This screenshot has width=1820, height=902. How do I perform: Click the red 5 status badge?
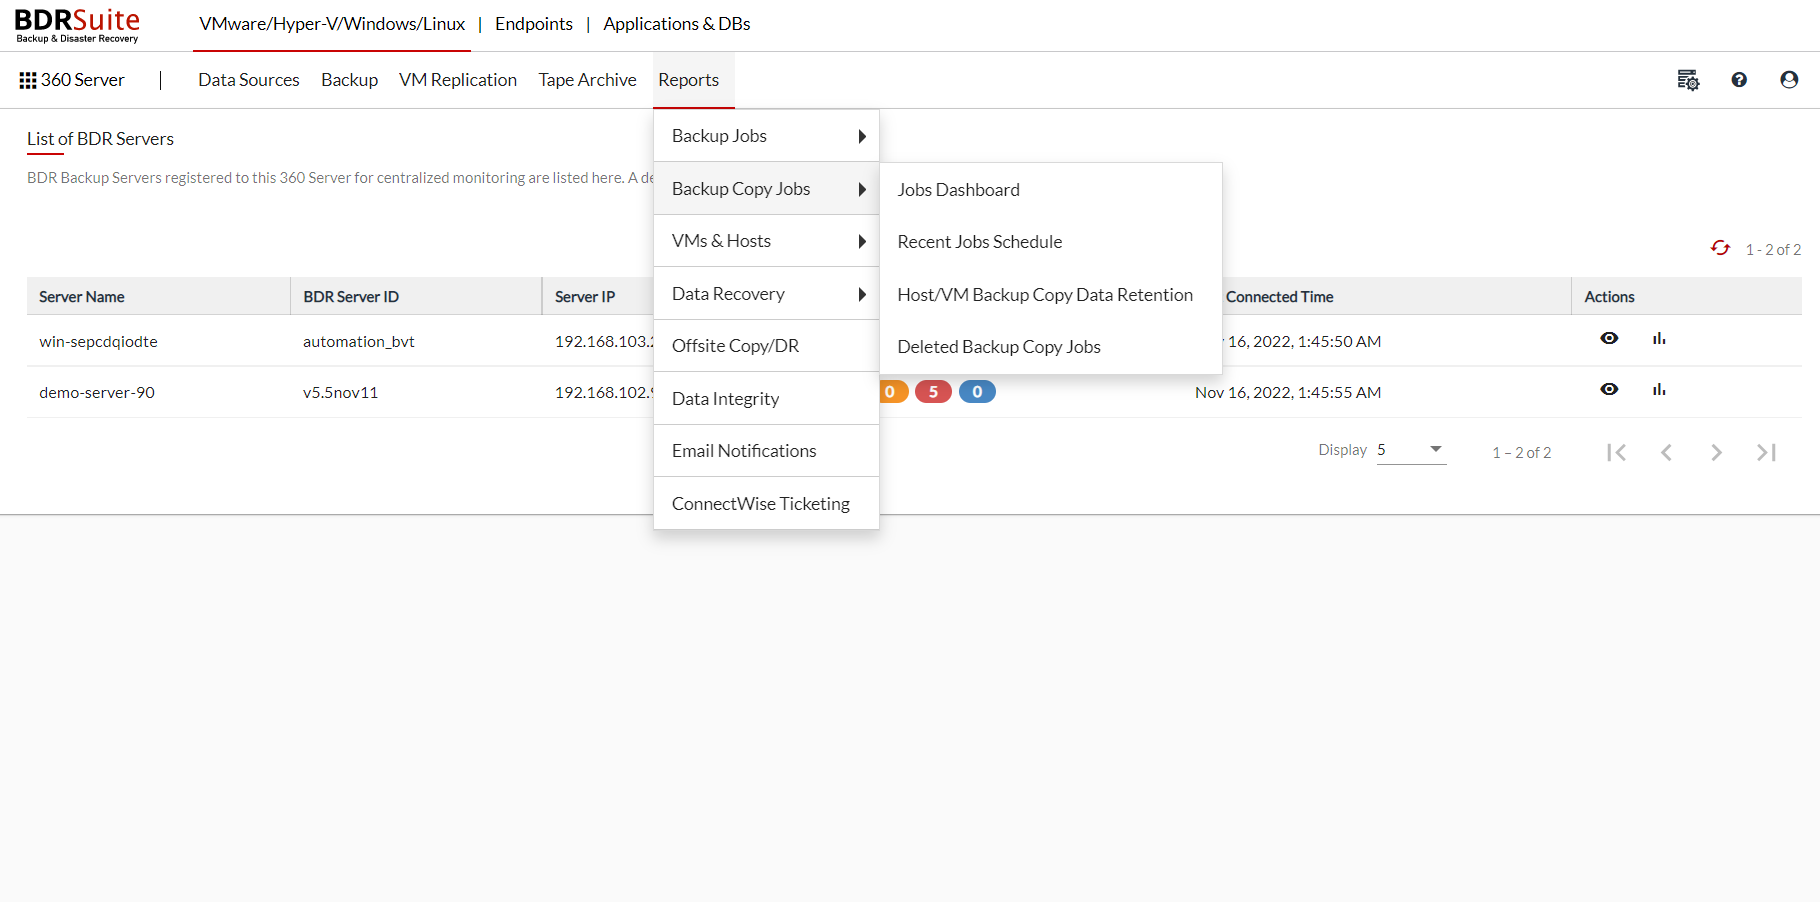click(933, 392)
